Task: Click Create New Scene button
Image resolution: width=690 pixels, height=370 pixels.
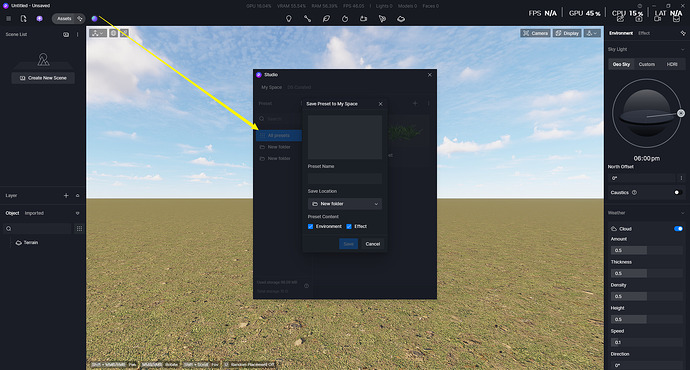Action: [43, 78]
